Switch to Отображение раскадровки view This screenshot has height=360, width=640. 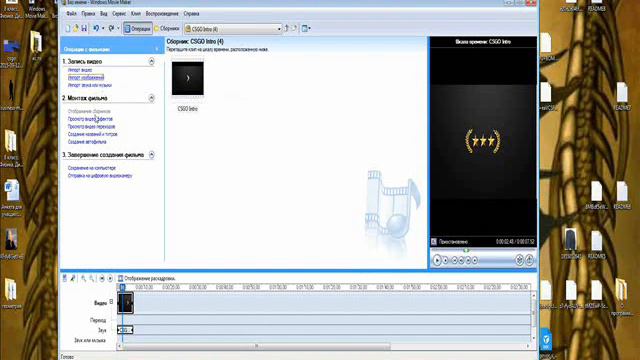(147, 278)
